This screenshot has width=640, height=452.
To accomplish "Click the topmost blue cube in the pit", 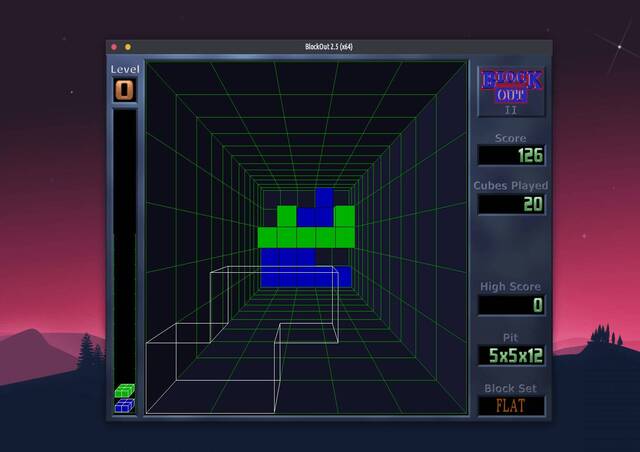I will pos(325,198).
